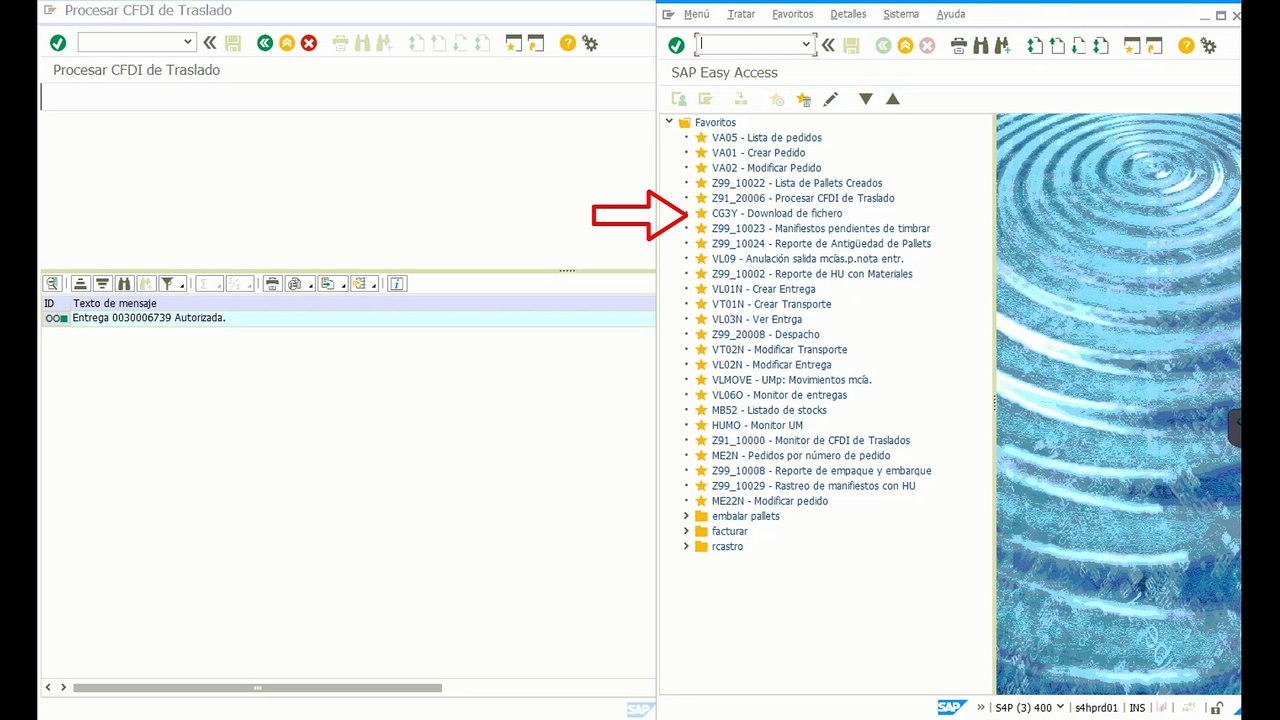Open Customize layout gear in SAP Easy Access
The height and width of the screenshot is (720, 1280).
[1208, 45]
